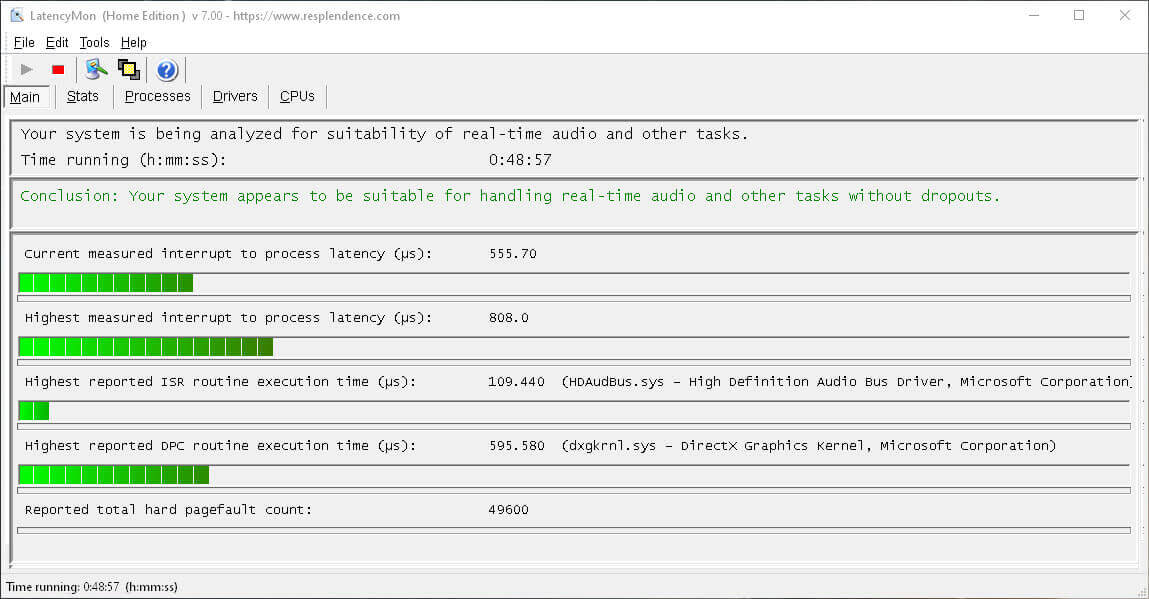This screenshot has width=1149, height=599.
Task: Open the Tools menu
Action: pos(94,43)
